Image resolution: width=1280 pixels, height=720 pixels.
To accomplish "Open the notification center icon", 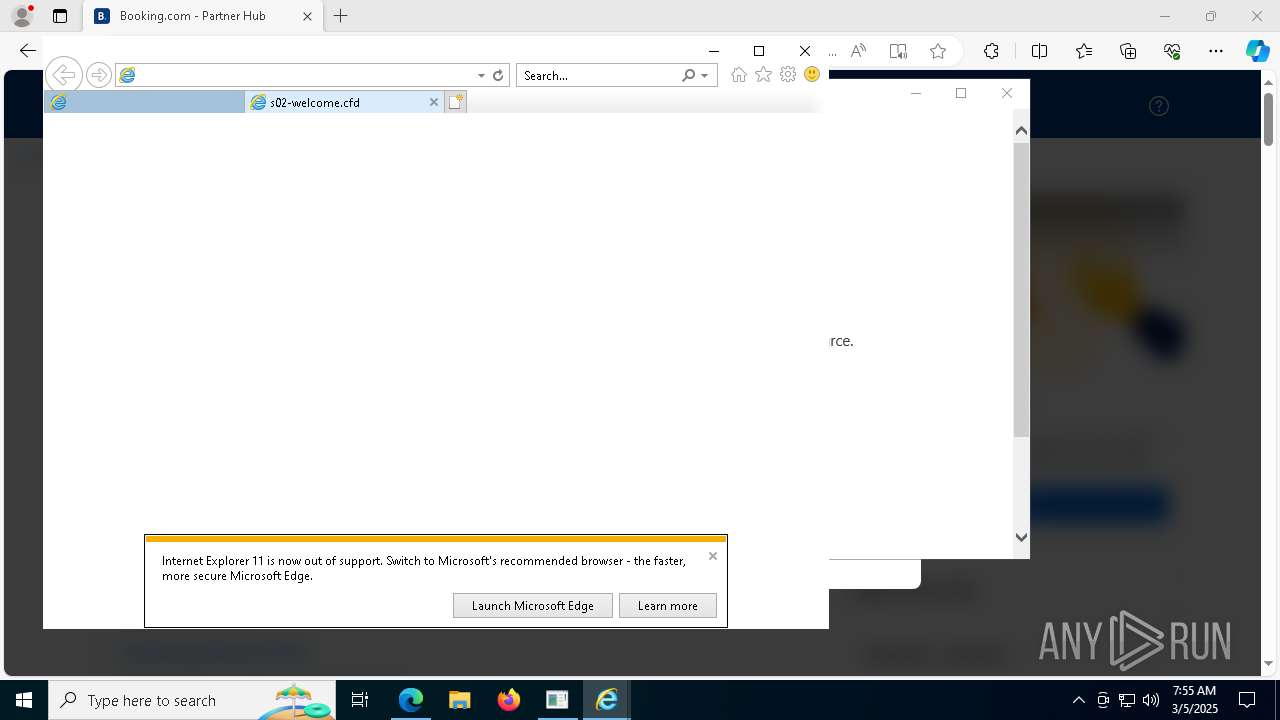I will 1247,700.
